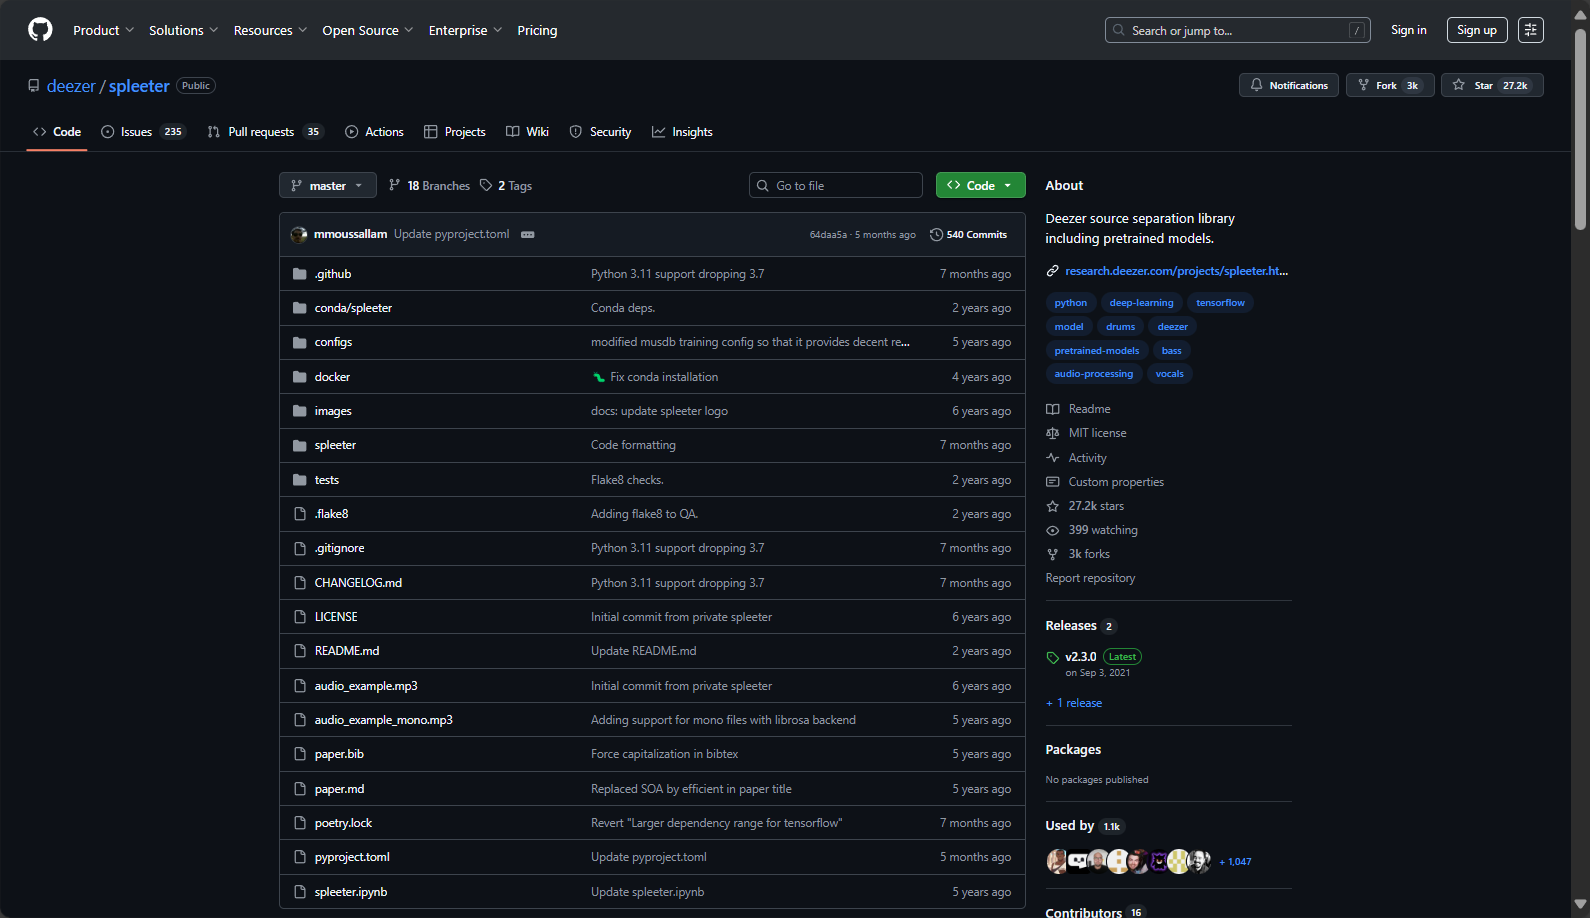Image resolution: width=1590 pixels, height=918 pixels.
Task: Click the Sign up button
Action: pyautogui.click(x=1476, y=30)
